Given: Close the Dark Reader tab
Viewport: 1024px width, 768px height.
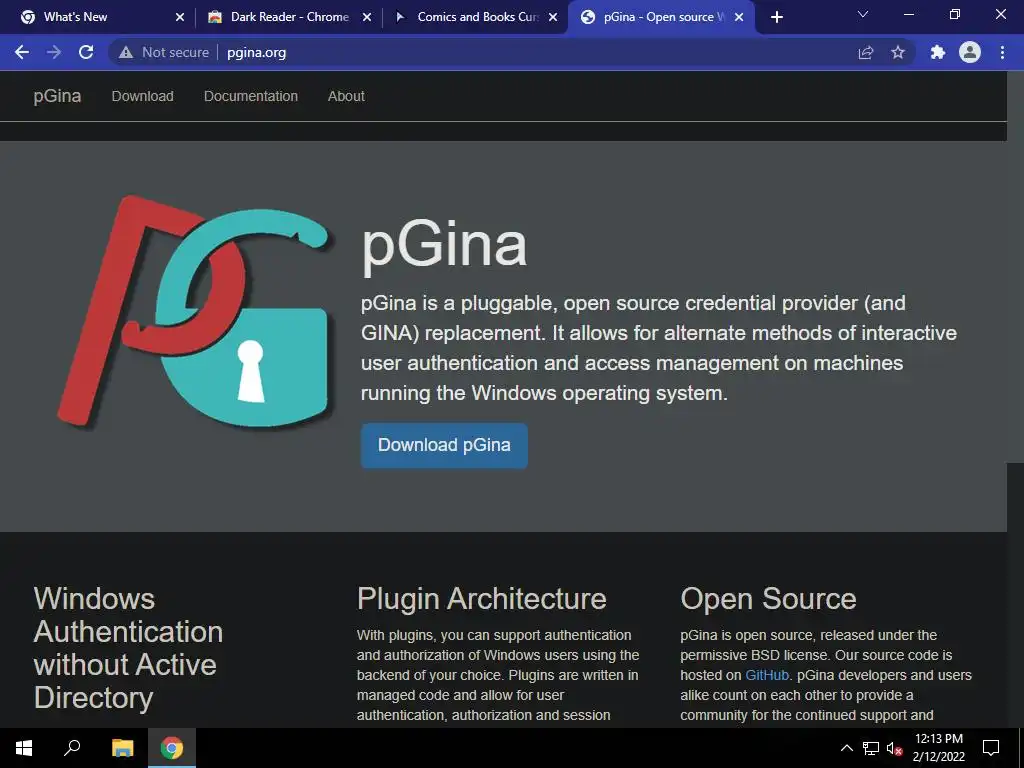Looking at the screenshot, I should coord(367,17).
